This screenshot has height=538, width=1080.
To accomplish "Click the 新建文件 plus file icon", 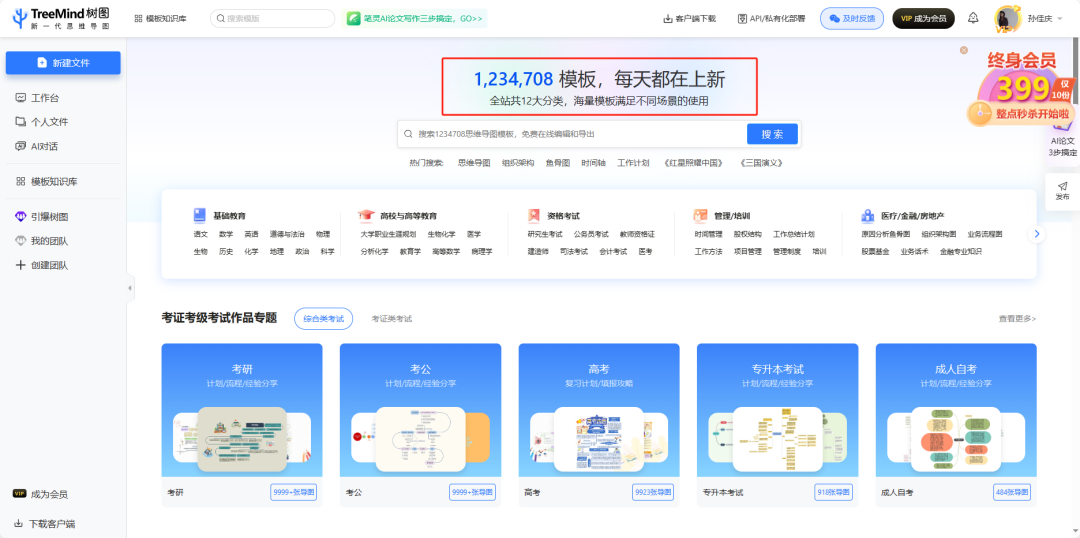I will 42,63.
